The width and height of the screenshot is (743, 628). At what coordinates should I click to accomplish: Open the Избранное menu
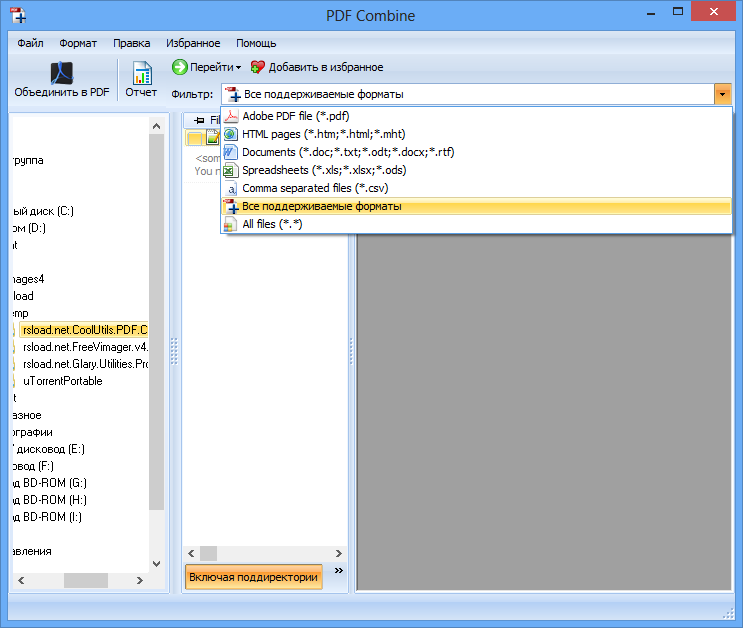tap(193, 43)
